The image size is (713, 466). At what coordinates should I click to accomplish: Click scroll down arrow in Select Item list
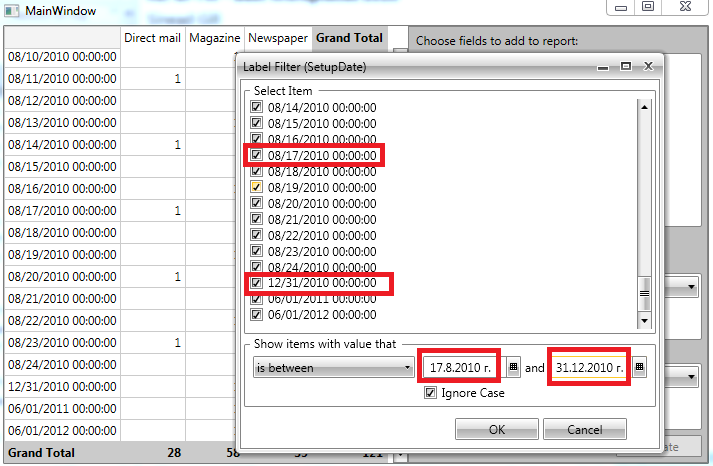644,321
